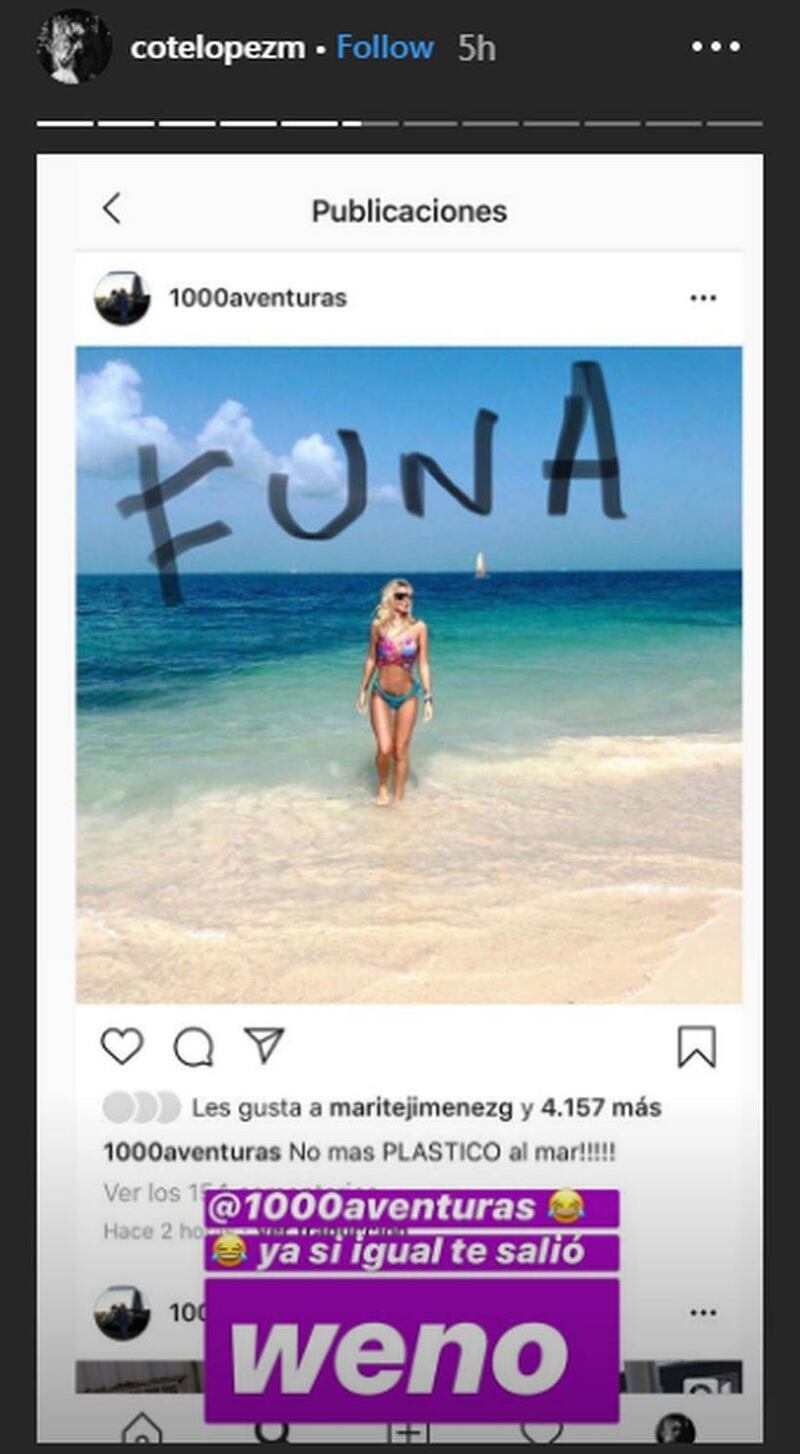Open the cotelopezm username link
The image size is (800, 1454).
pos(217,47)
